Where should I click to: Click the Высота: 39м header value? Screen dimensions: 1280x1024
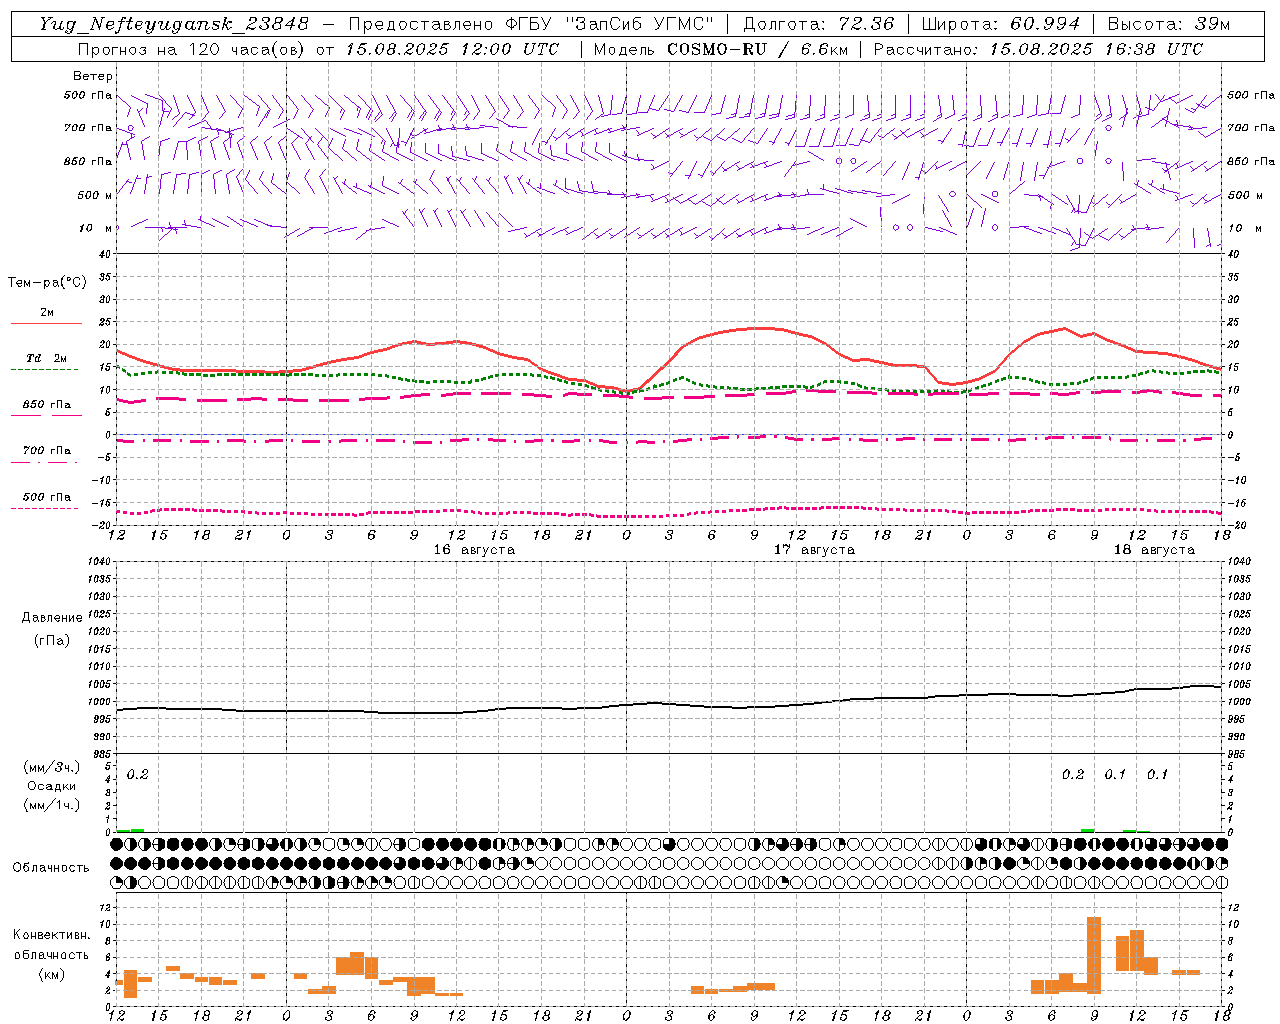coord(1169,24)
